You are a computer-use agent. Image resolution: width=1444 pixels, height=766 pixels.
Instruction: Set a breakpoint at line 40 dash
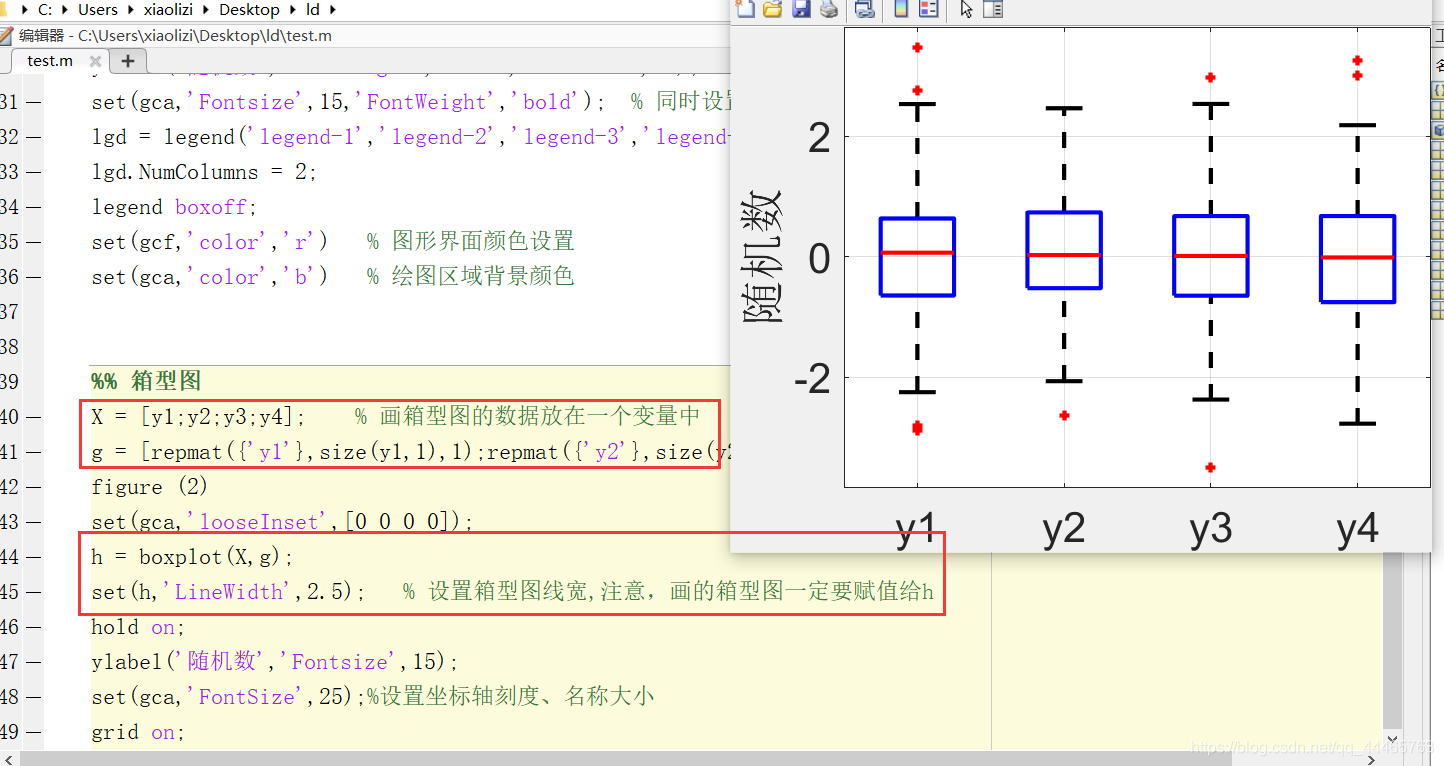[34, 417]
